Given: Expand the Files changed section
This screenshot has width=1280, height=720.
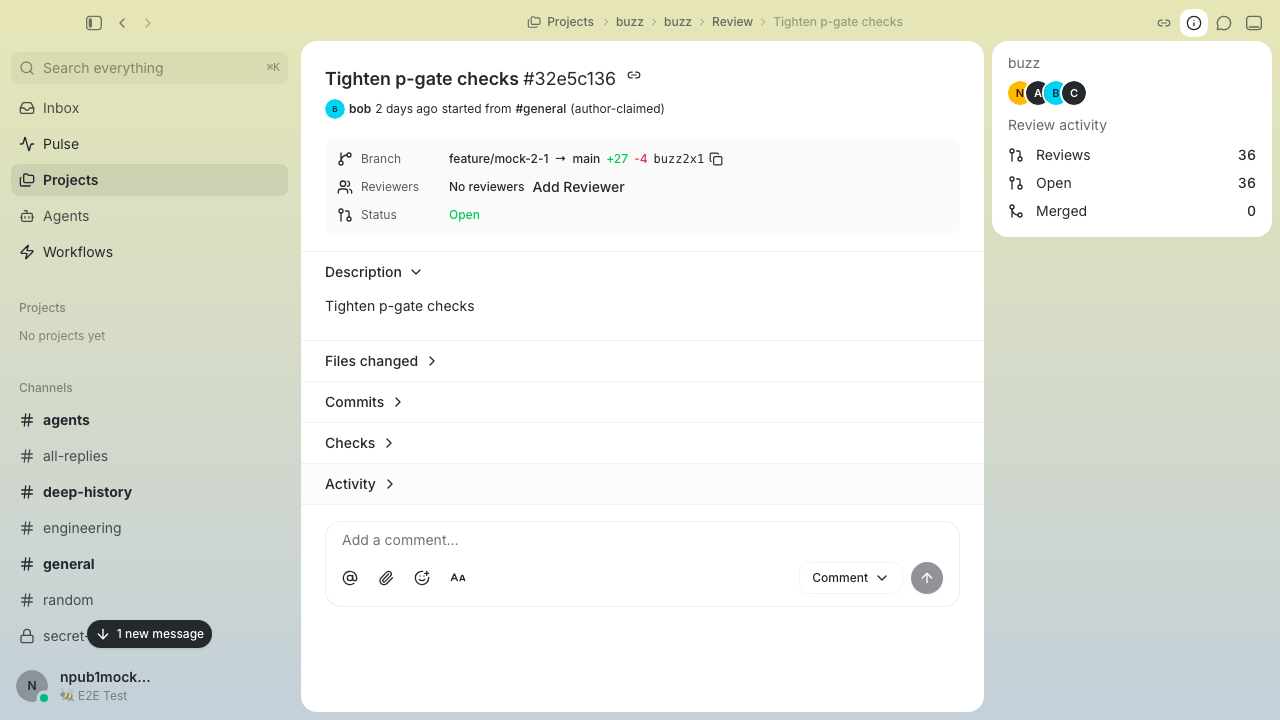Looking at the screenshot, I should [x=381, y=361].
